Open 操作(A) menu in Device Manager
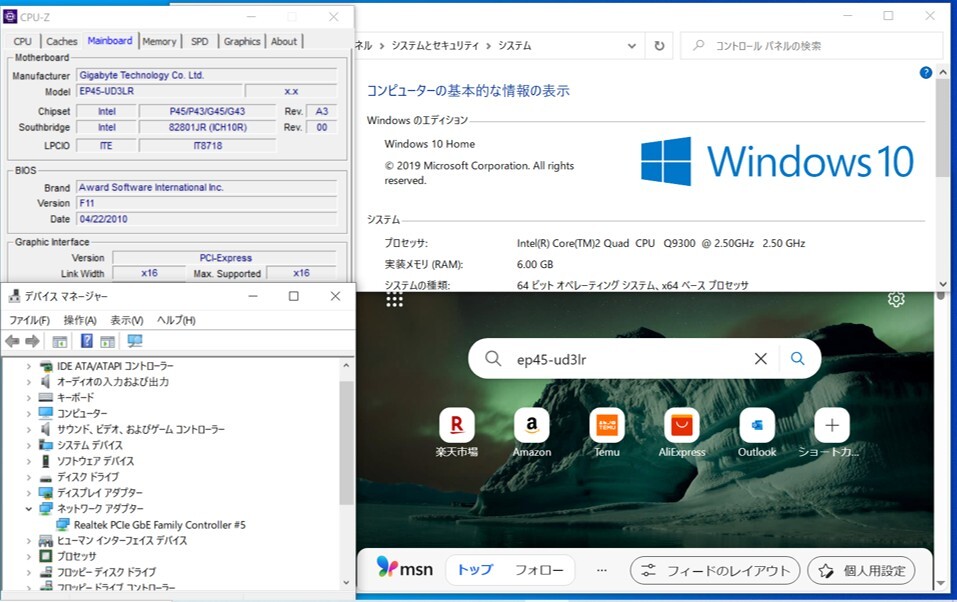This screenshot has height=602, width=957. tap(80, 320)
